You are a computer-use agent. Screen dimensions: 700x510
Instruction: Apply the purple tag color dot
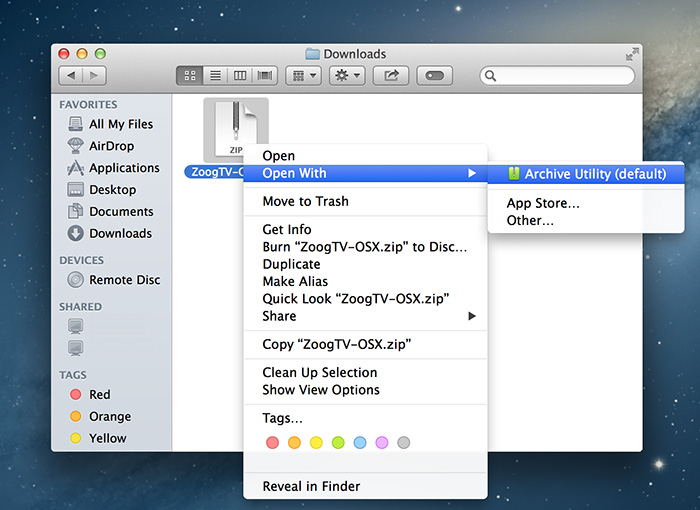point(382,443)
